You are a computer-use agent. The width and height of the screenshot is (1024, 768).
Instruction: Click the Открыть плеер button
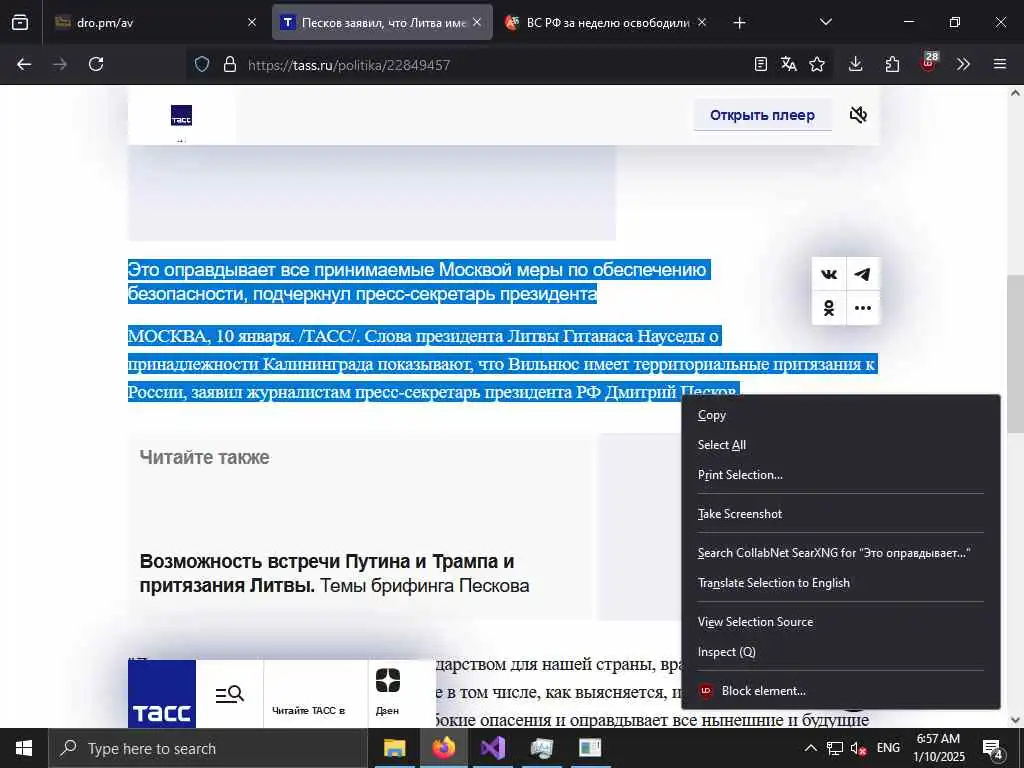762,115
